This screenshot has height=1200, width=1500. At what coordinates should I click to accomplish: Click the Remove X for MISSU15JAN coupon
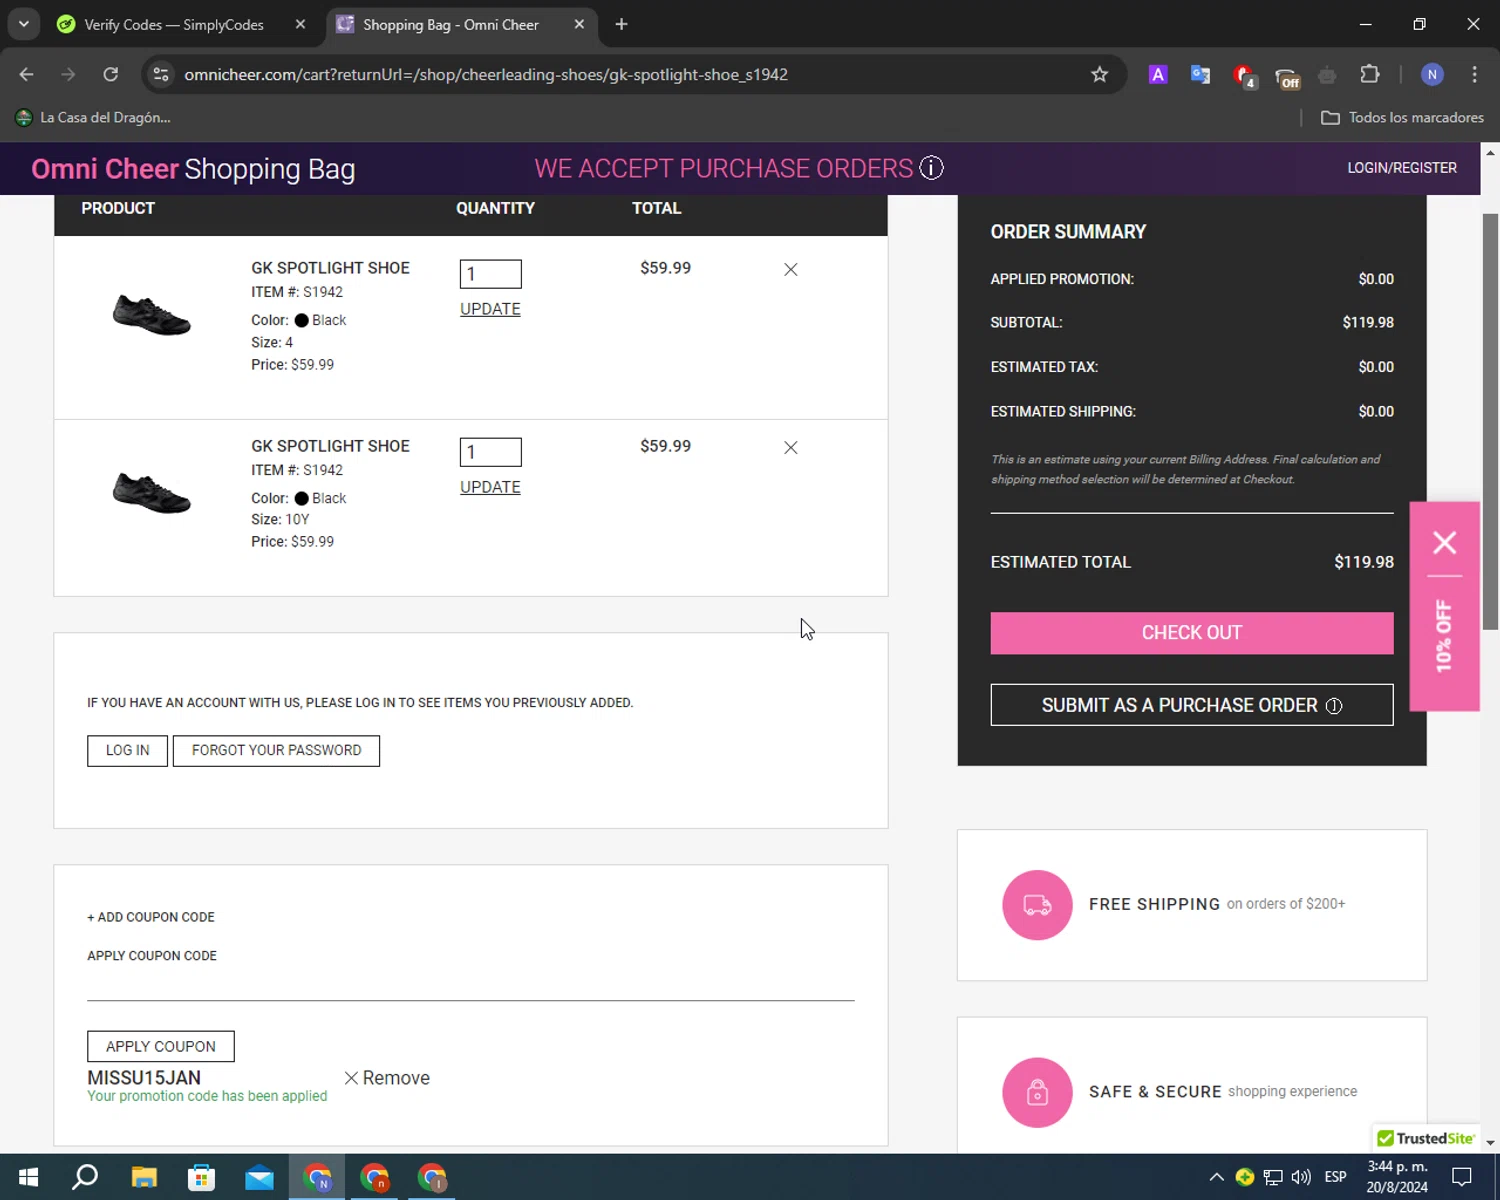coord(351,1078)
